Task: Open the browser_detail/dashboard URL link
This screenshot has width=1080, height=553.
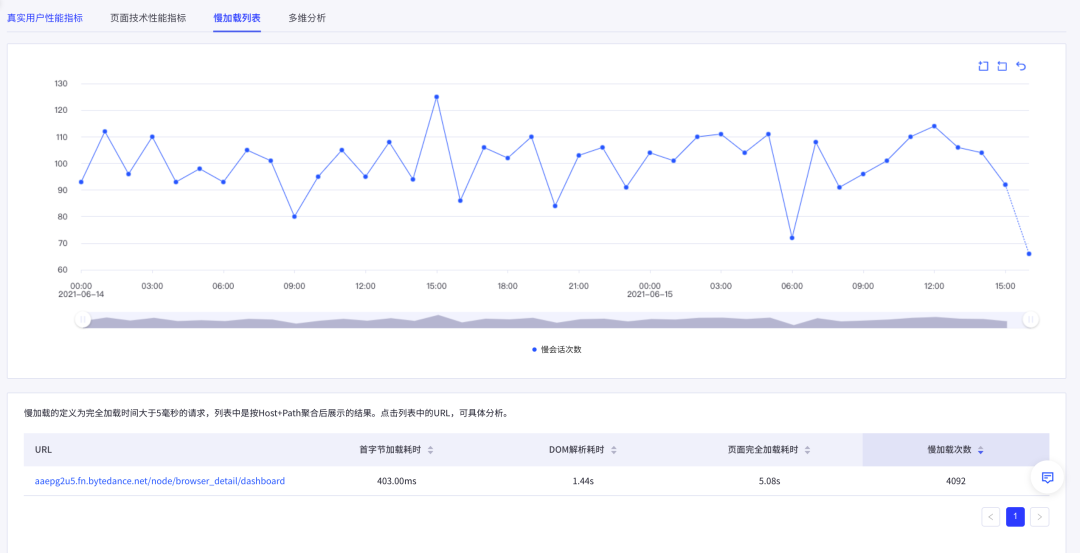Action: pyautogui.click(x=160, y=481)
